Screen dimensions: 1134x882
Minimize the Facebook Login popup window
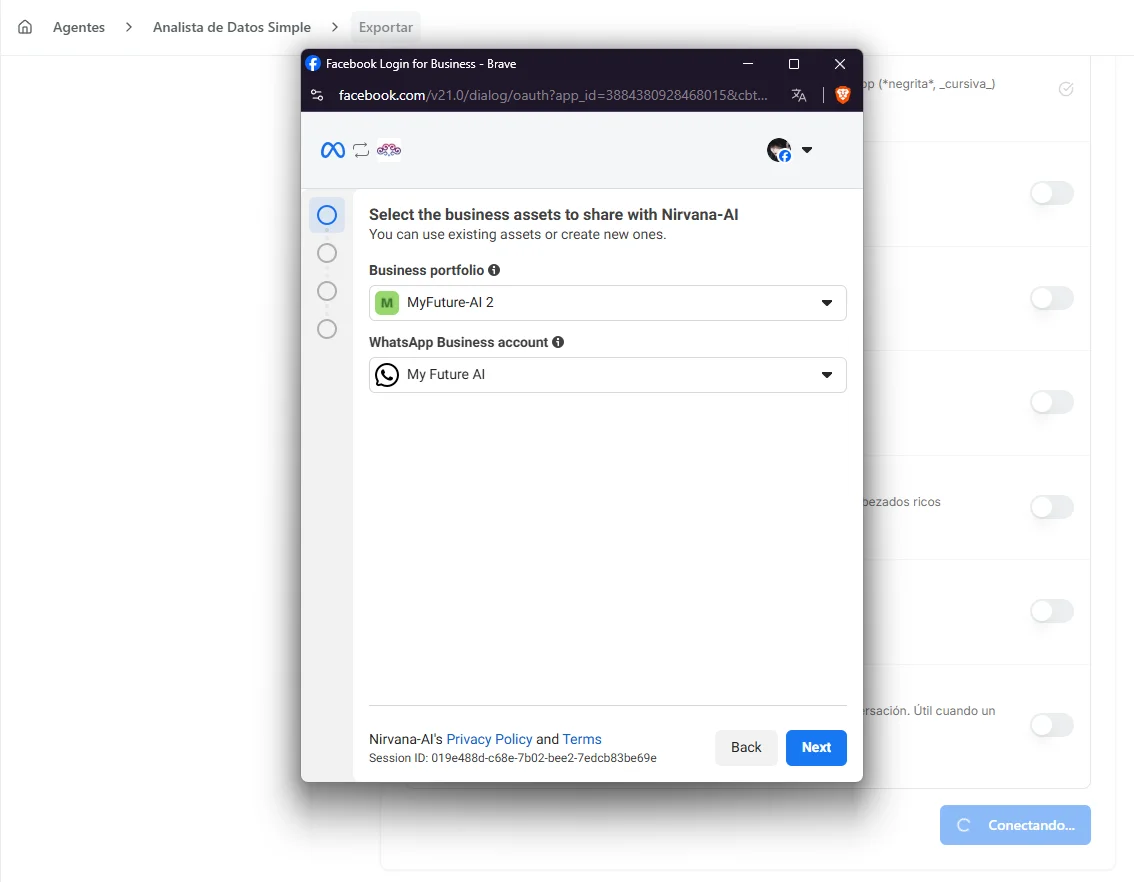[748, 64]
